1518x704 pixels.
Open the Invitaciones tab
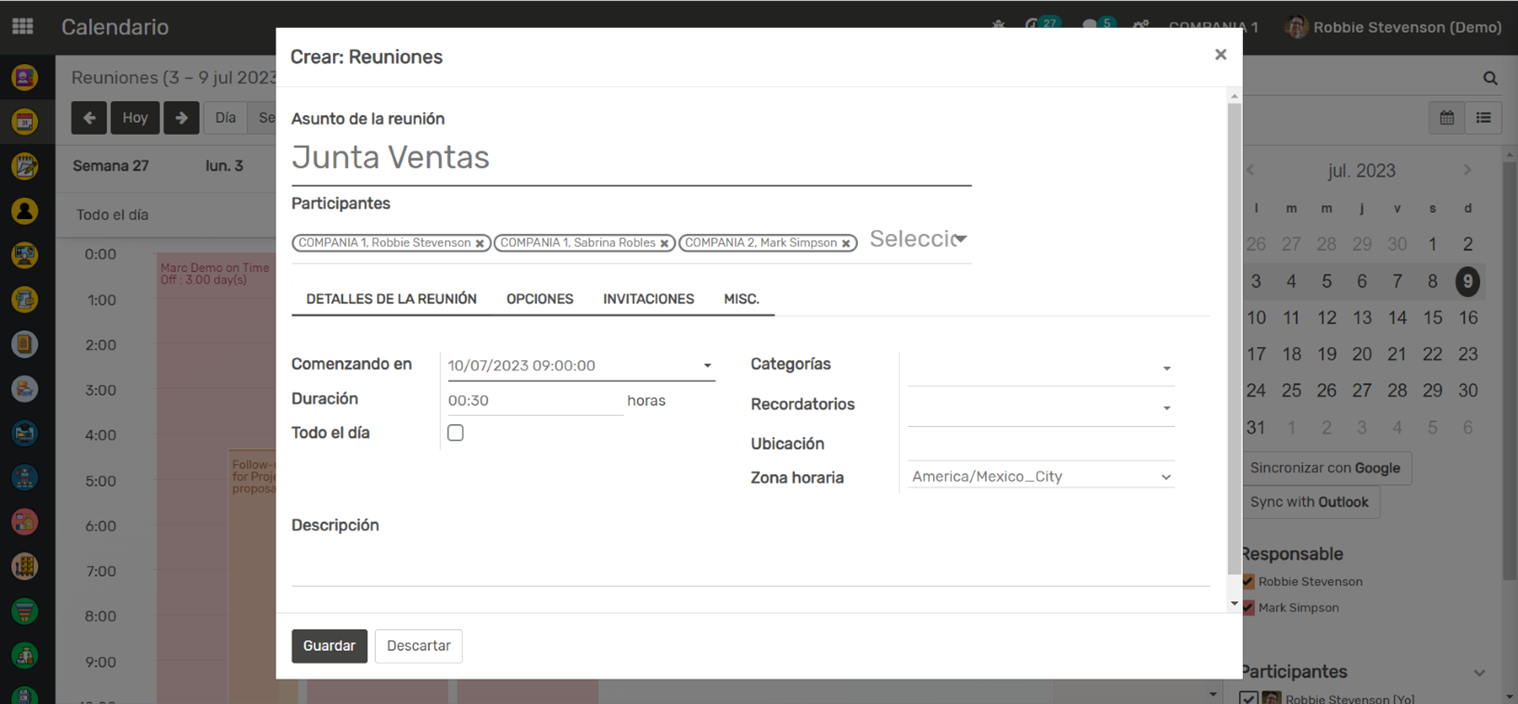(x=648, y=299)
